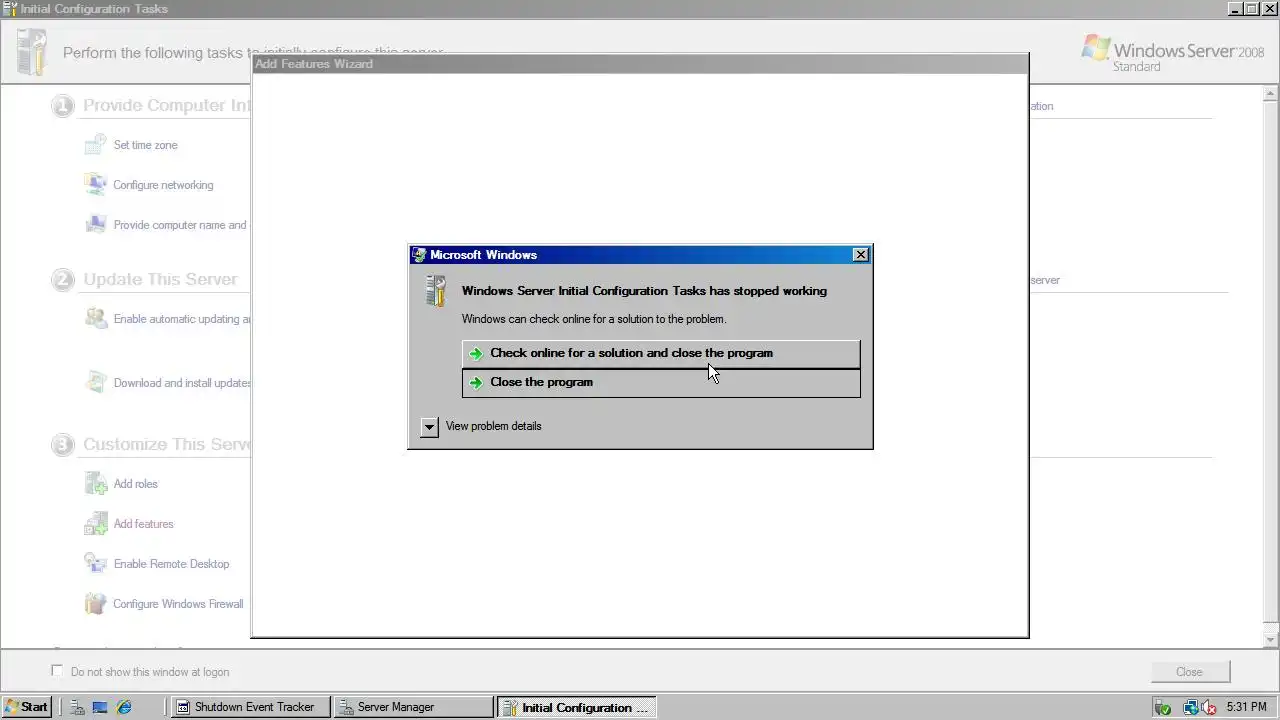Click the 'Add Features Wizard' title bar
Viewport: 1280px width, 720px height.
[x=640, y=64]
